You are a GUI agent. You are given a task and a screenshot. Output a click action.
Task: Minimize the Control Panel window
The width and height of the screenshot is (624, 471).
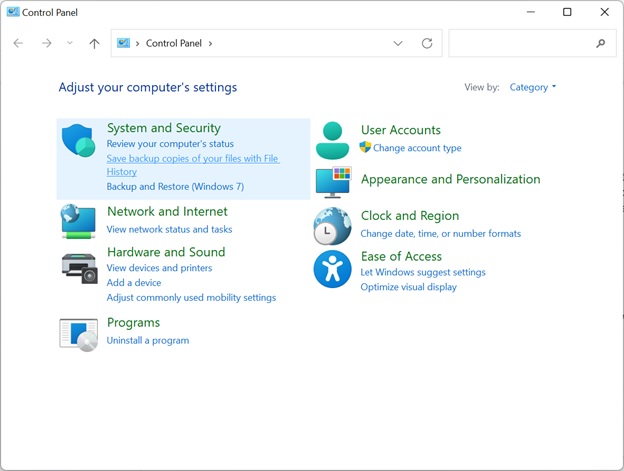click(530, 12)
